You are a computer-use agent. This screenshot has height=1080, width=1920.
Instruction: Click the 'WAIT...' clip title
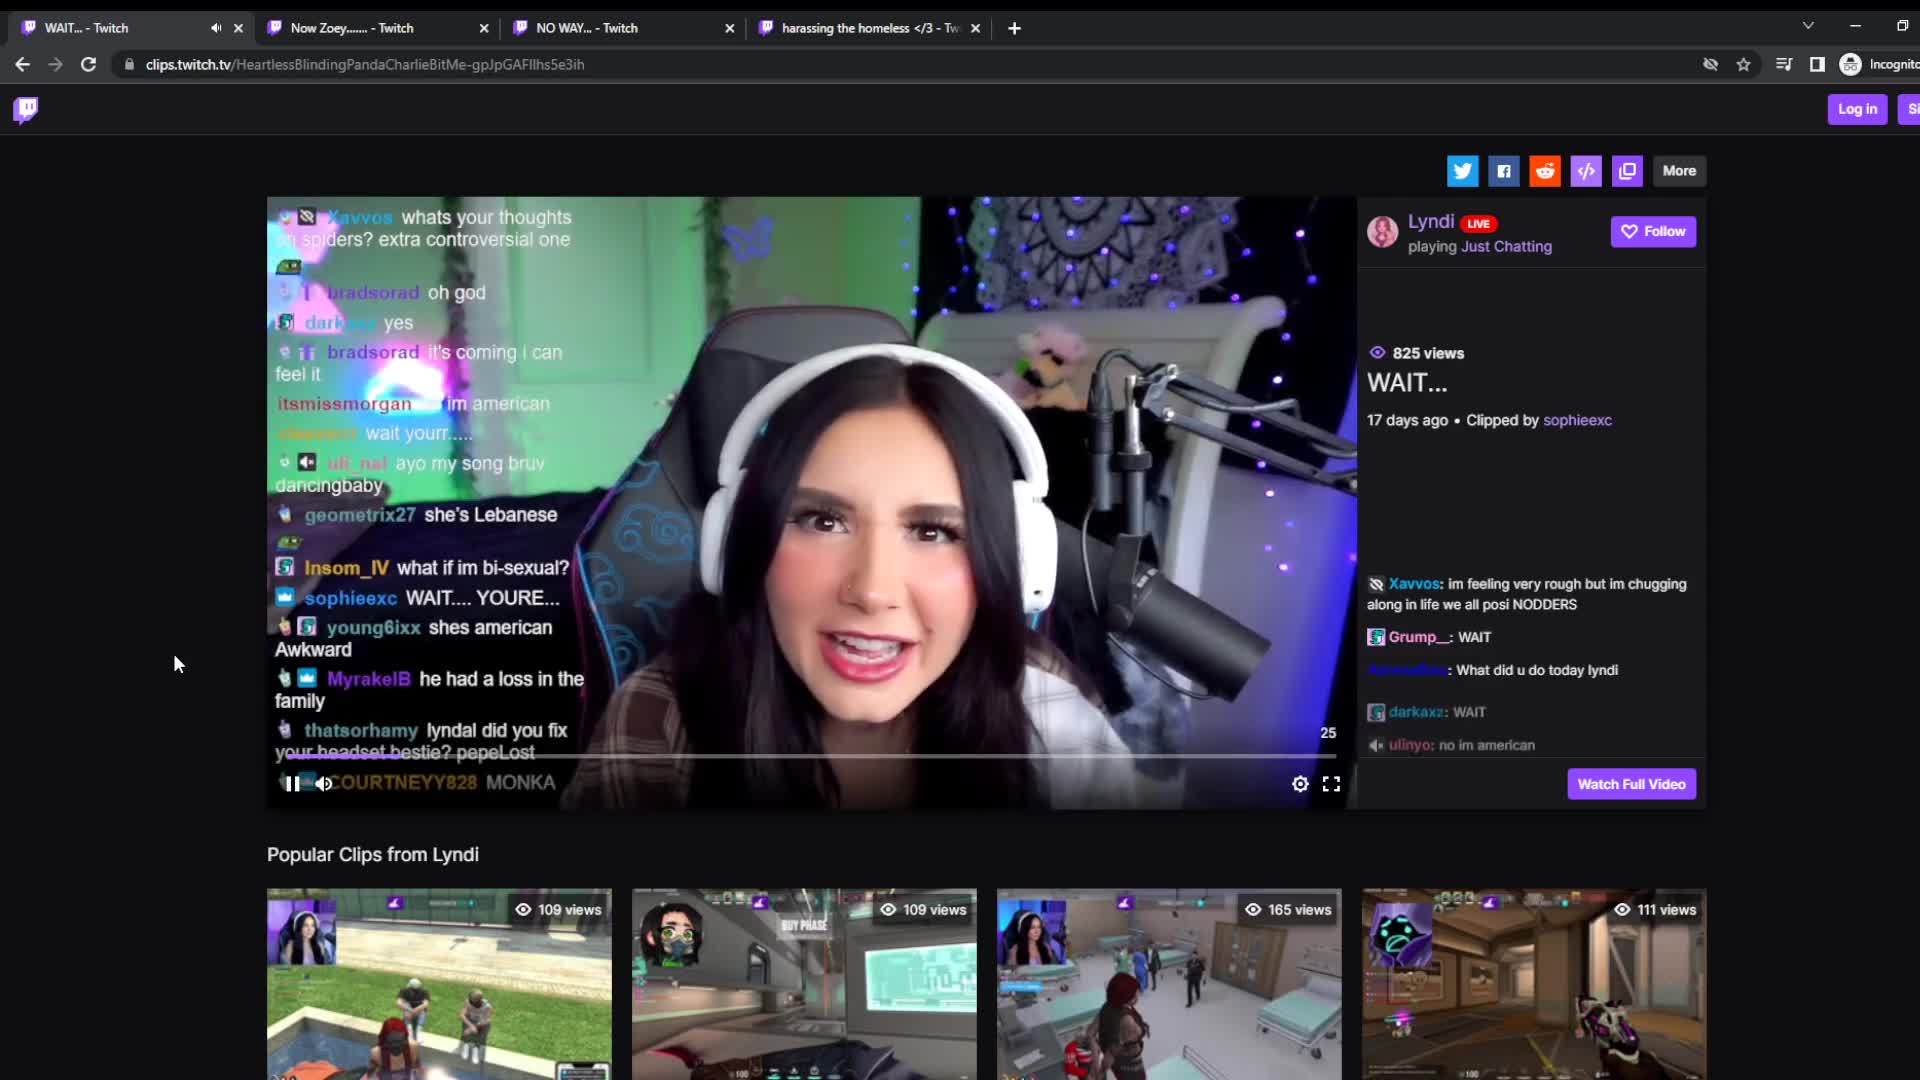pyautogui.click(x=1407, y=383)
